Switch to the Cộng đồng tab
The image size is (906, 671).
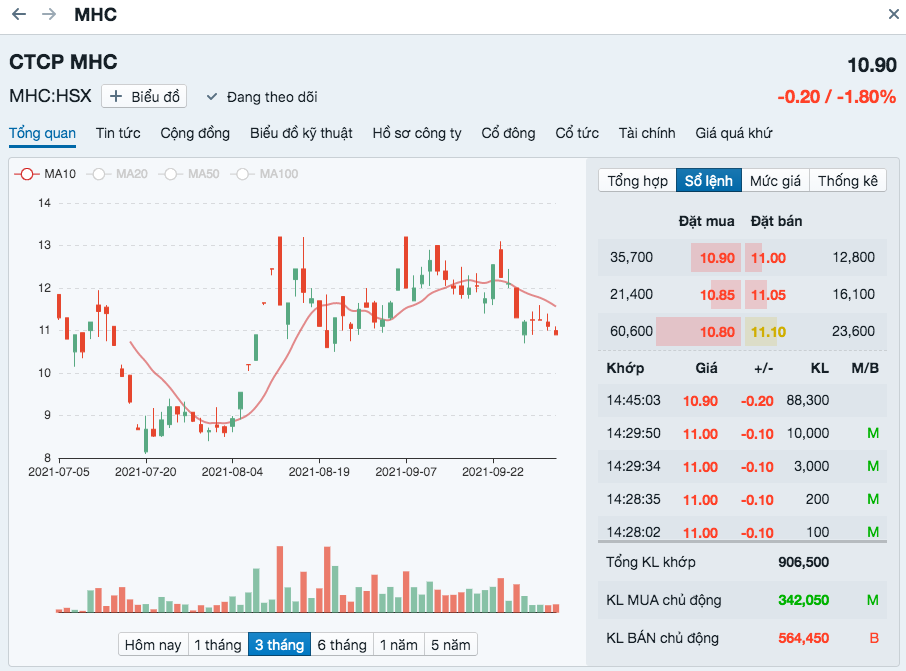coord(195,133)
